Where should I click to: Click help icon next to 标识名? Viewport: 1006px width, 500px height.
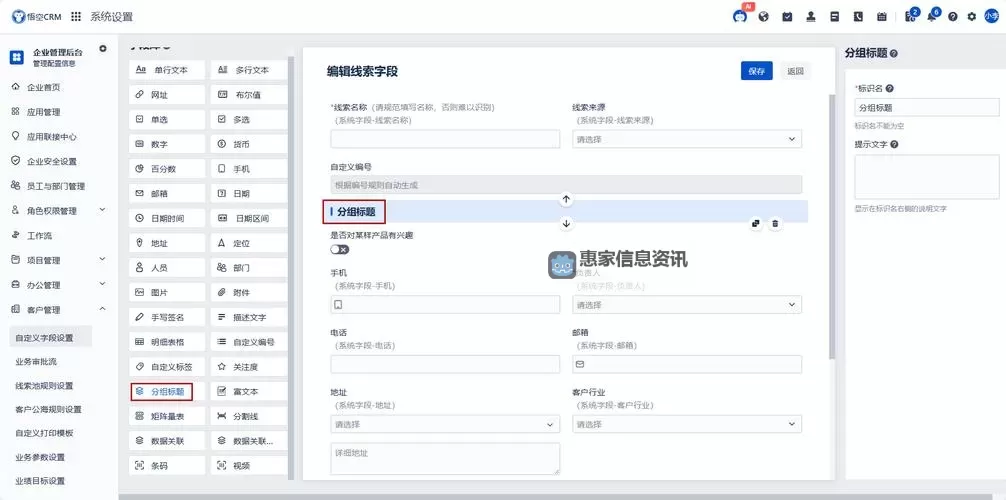click(x=890, y=89)
